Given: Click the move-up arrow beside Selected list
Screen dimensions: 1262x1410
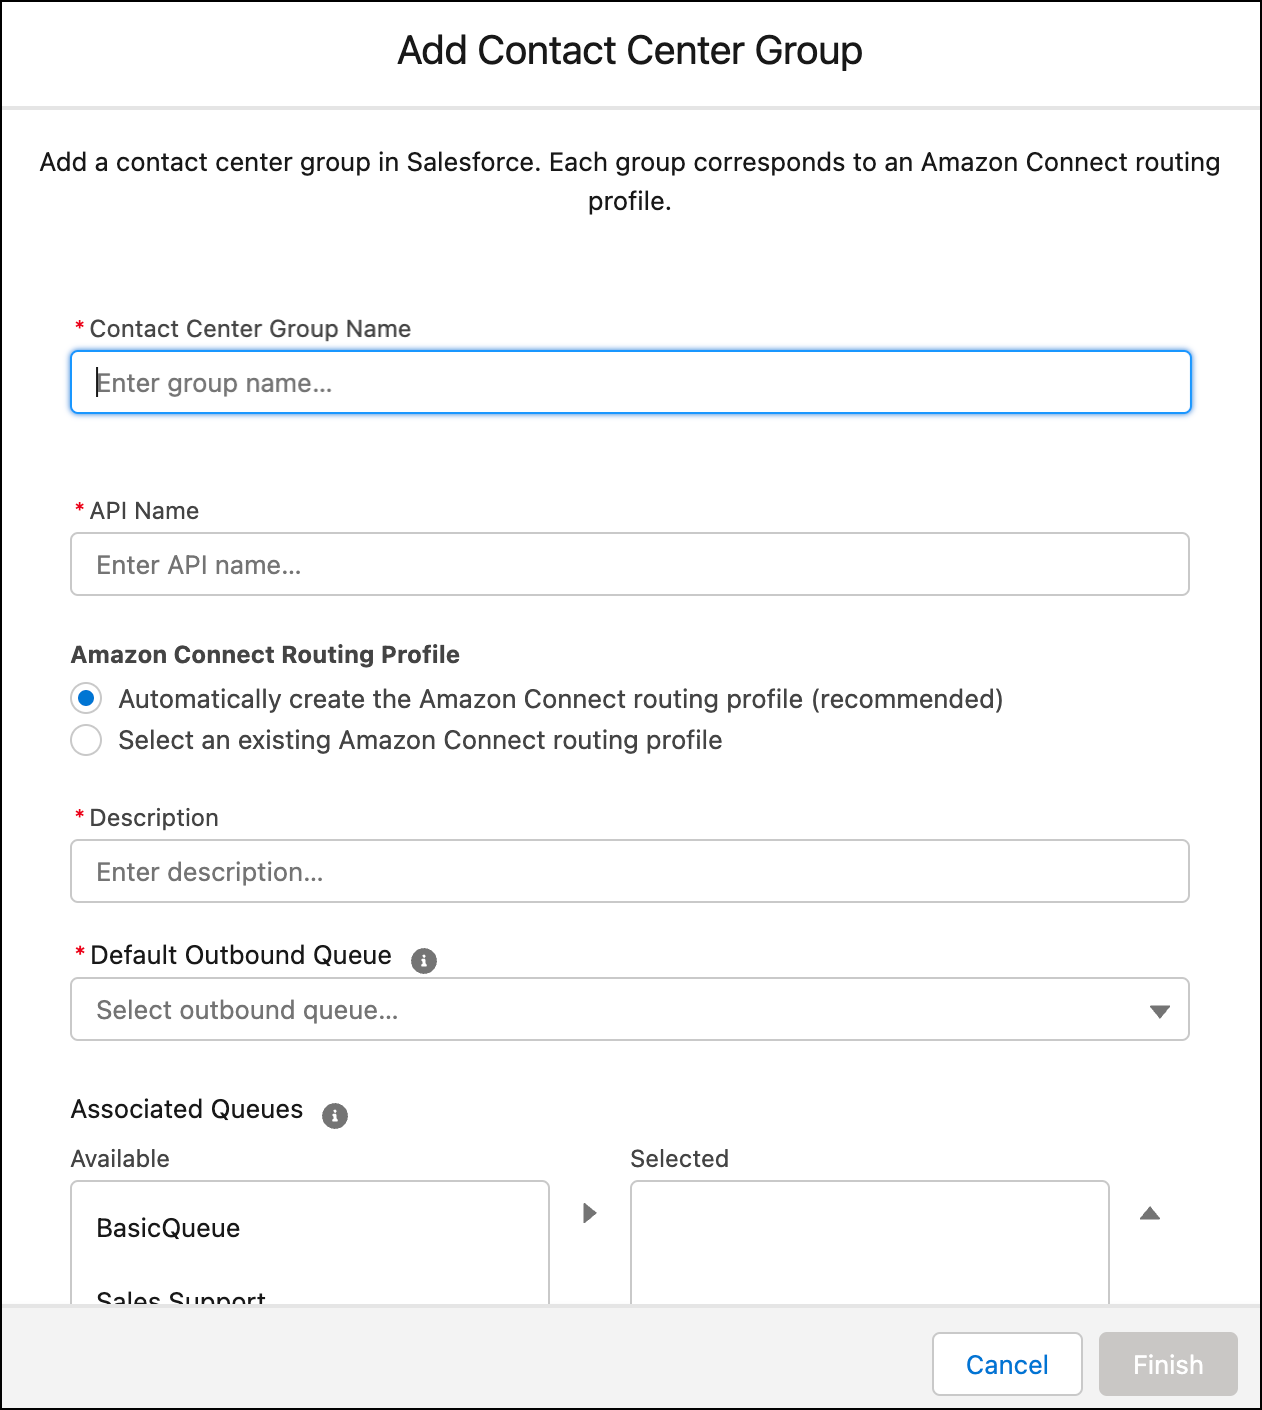Looking at the screenshot, I should (x=1150, y=1213).
